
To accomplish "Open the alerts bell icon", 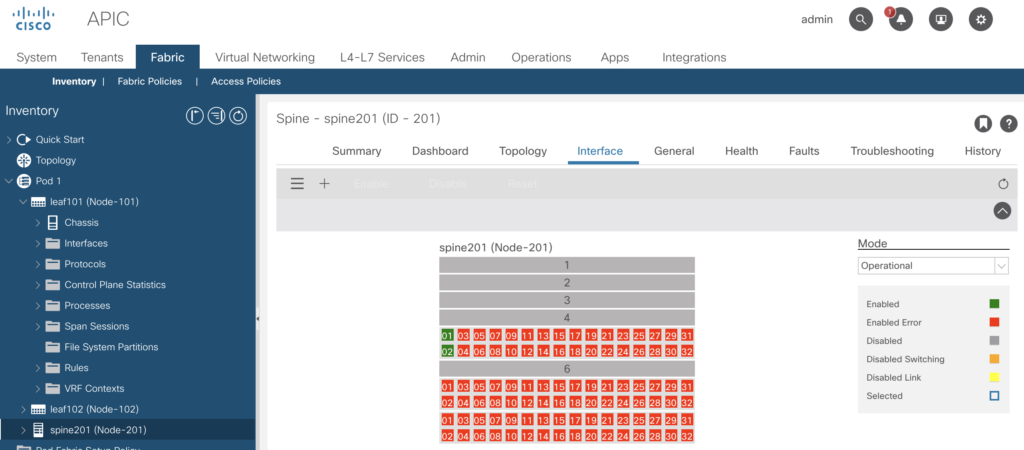I will pyautogui.click(x=901, y=20).
